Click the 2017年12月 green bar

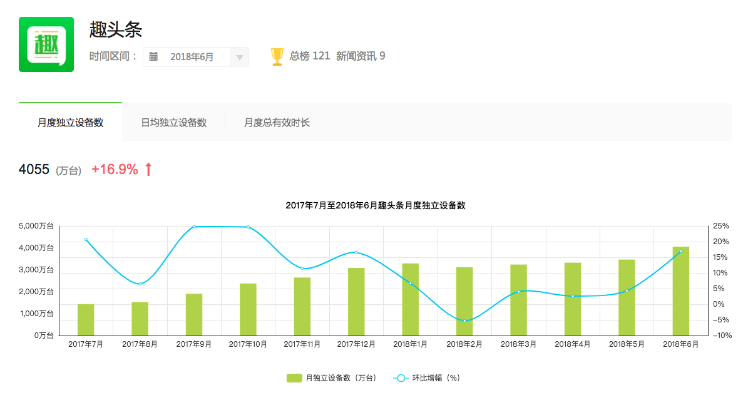coord(356,302)
